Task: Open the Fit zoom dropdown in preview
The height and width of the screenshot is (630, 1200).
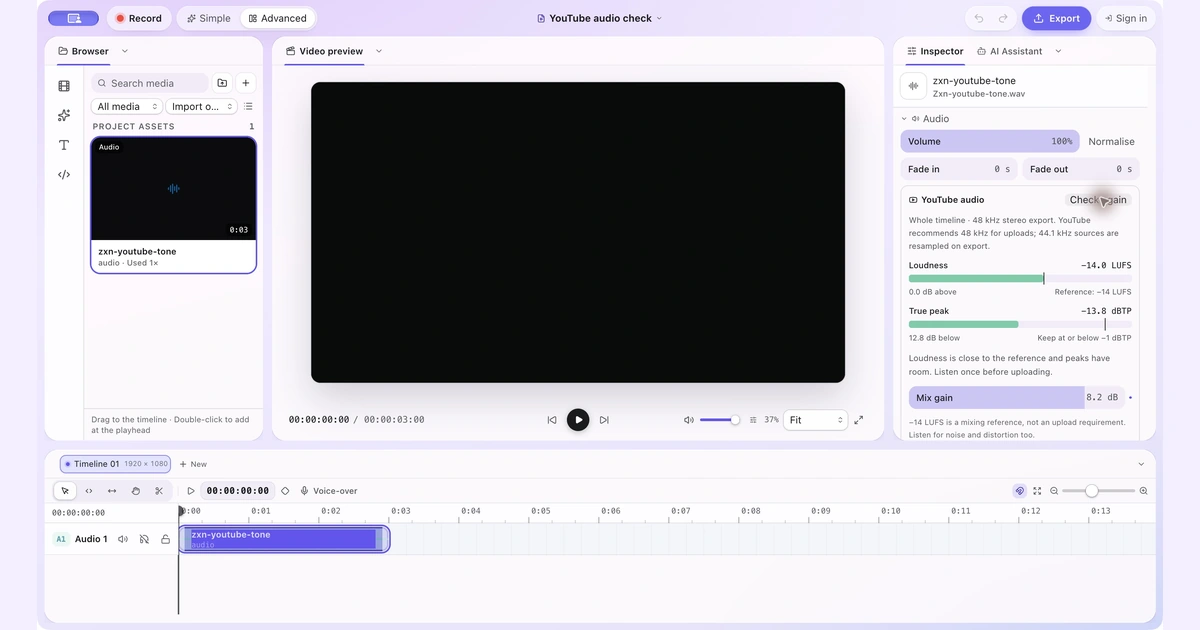Action: 815,420
